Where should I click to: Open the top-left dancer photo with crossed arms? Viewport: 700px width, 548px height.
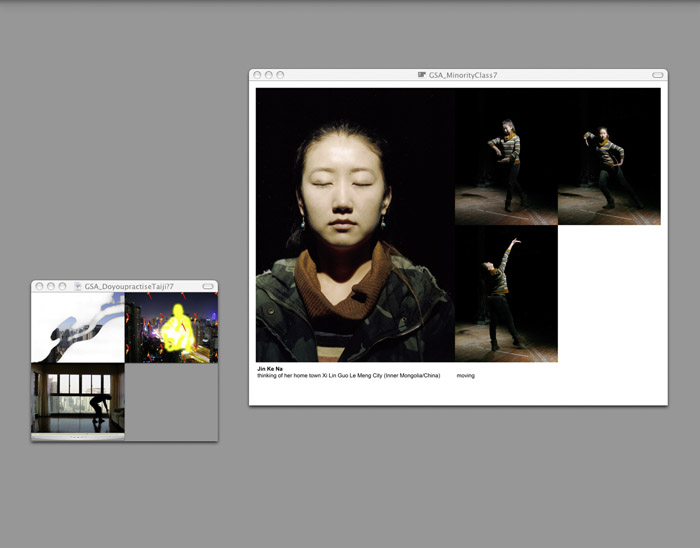(x=506, y=157)
